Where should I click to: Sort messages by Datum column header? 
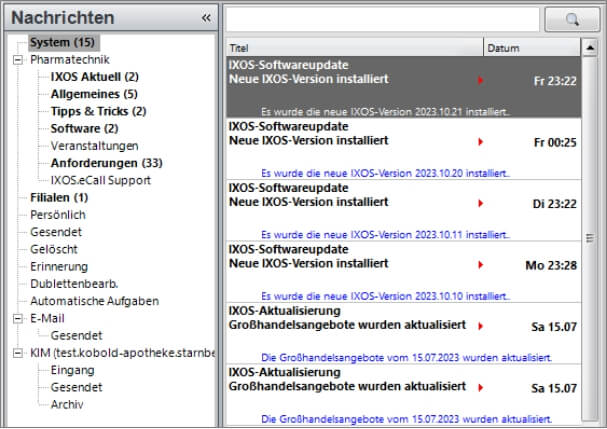532,48
